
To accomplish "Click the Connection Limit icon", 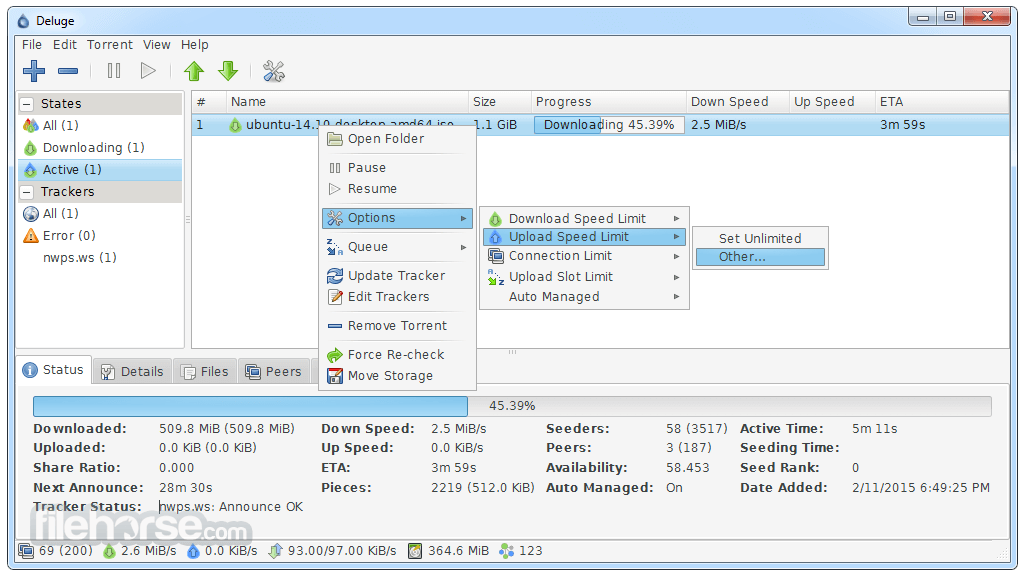I will coord(496,256).
